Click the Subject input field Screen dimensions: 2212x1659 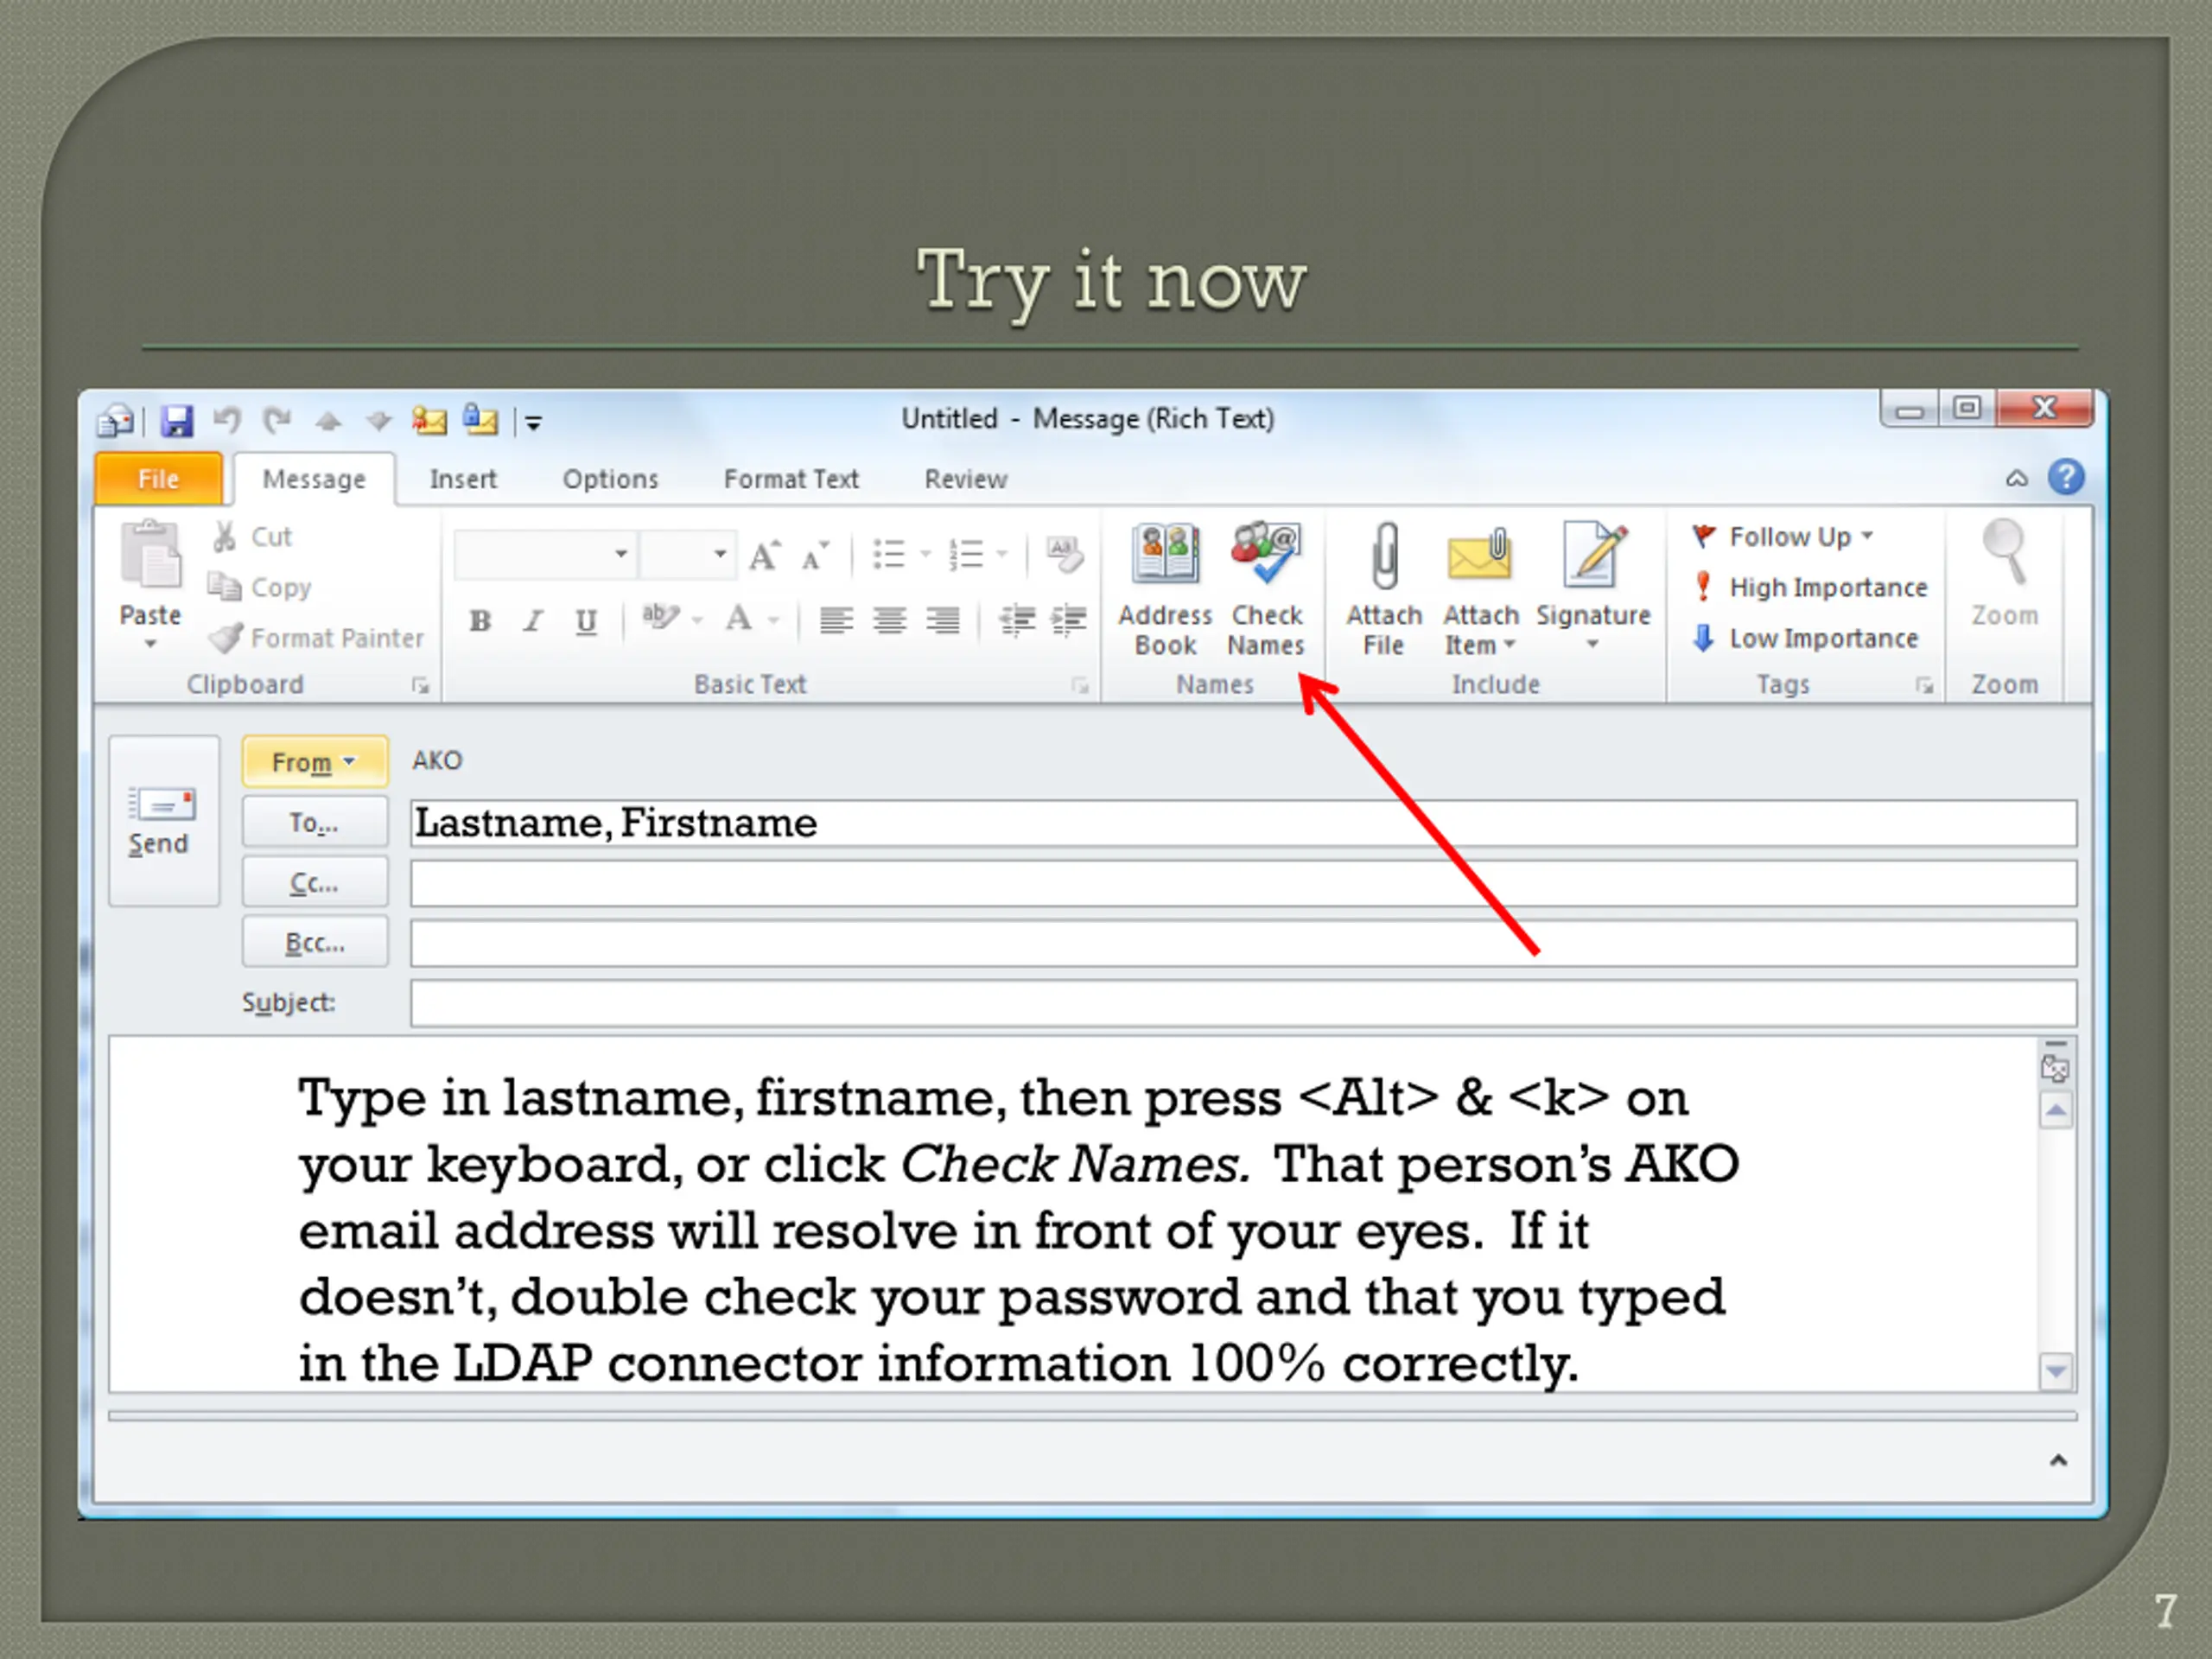coord(1243,1003)
